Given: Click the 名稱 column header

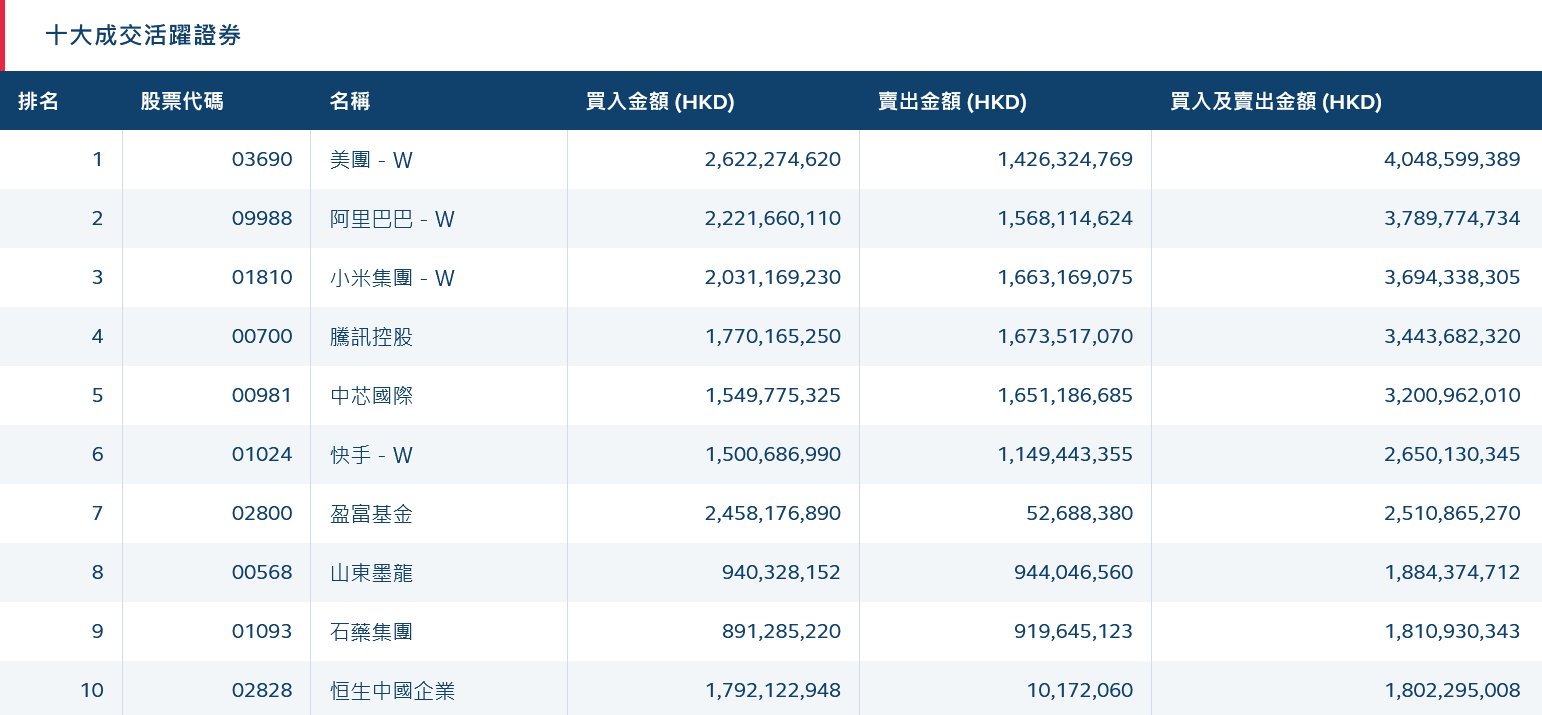Looking at the screenshot, I should [349, 101].
